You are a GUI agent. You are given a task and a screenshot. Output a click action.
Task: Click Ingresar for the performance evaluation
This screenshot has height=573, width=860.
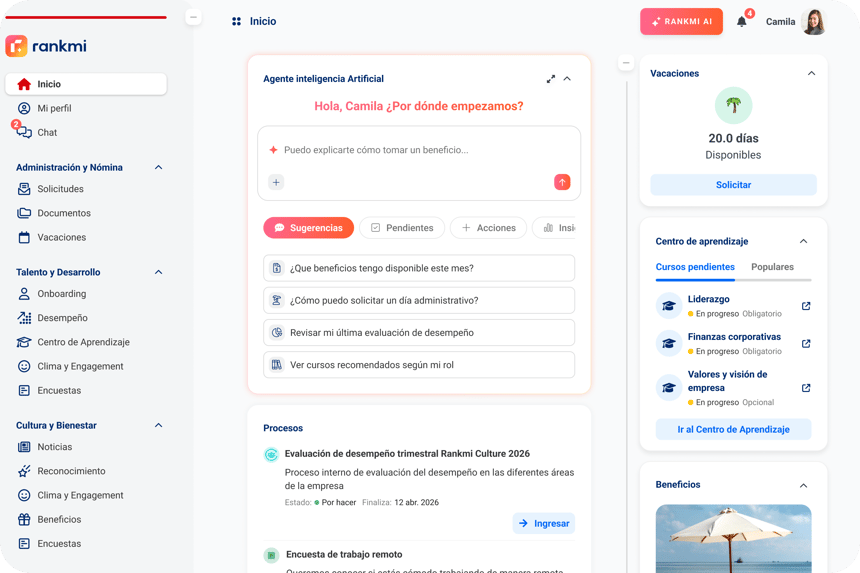544,524
